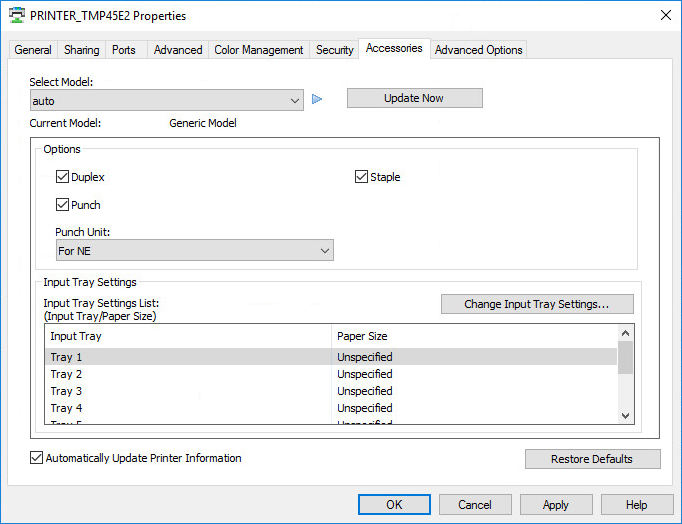Open the Ports tab

tap(124, 50)
